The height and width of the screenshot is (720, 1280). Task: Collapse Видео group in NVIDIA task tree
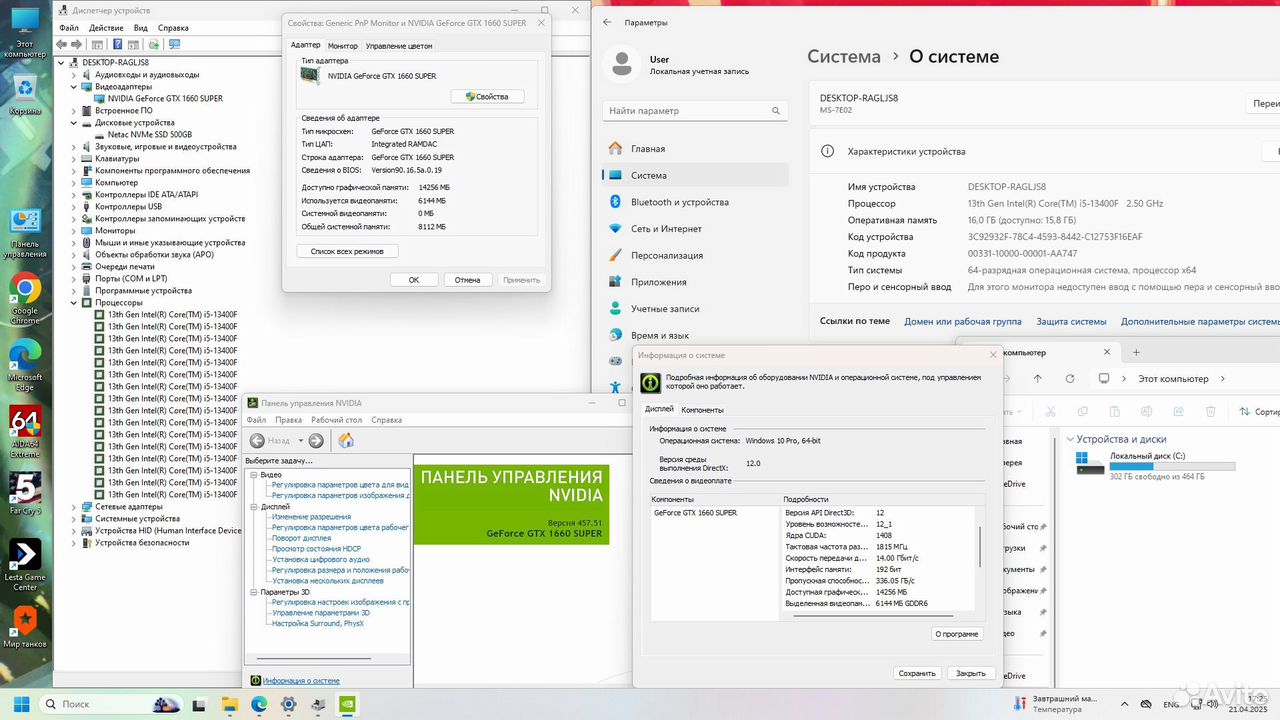(x=253, y=475)
